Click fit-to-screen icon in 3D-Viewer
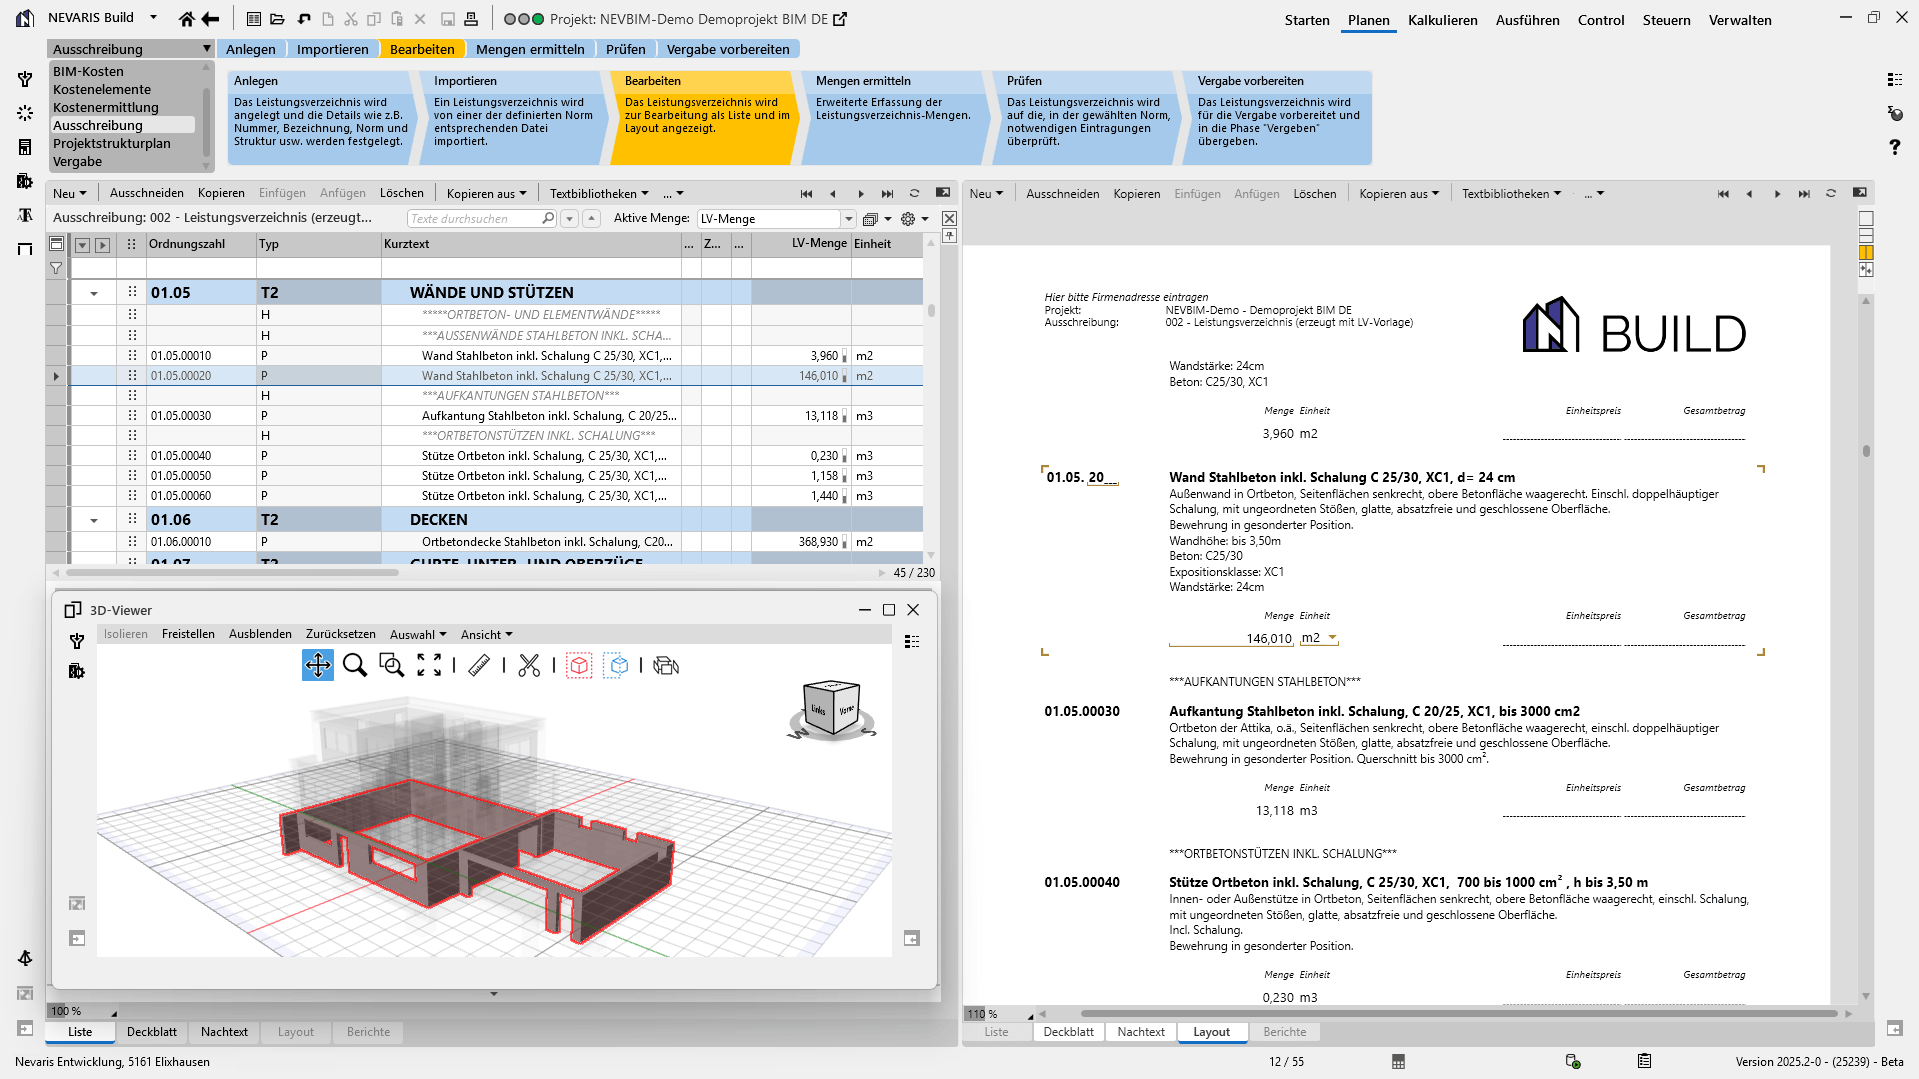Viewport: 1919px width, 1079px height. pyautogui.click(x=429, y=665)
